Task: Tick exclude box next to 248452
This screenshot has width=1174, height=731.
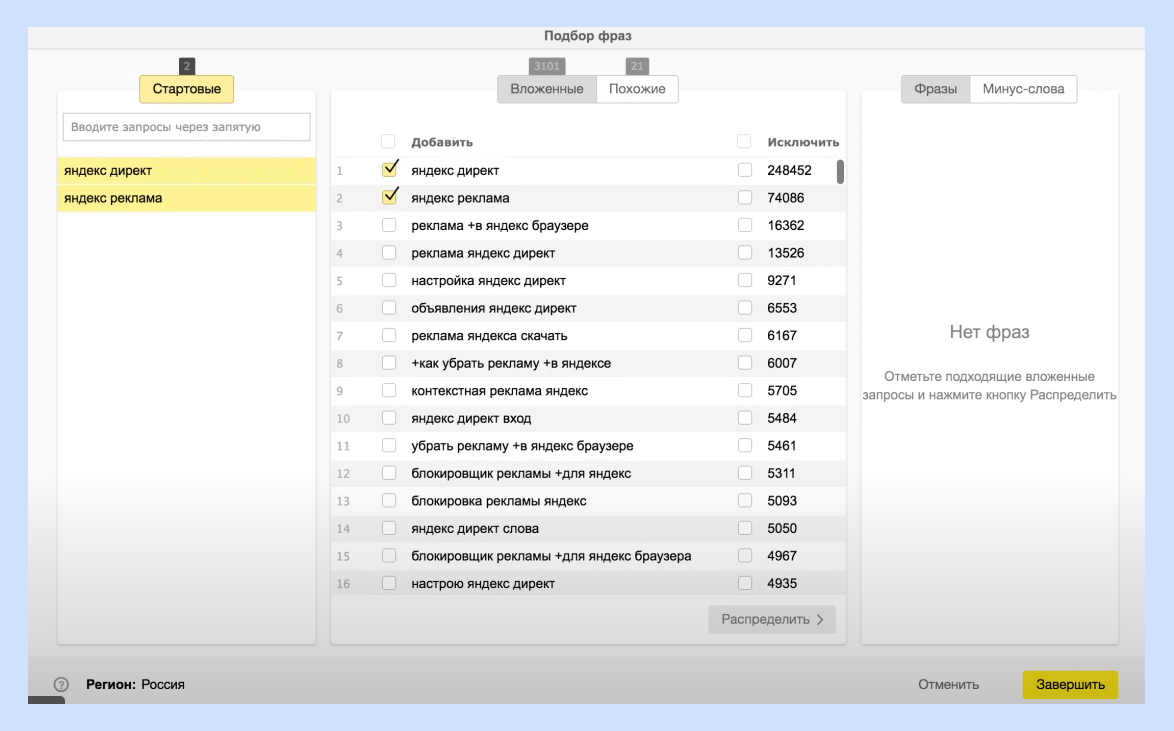Action: click(x=745, y=170)
